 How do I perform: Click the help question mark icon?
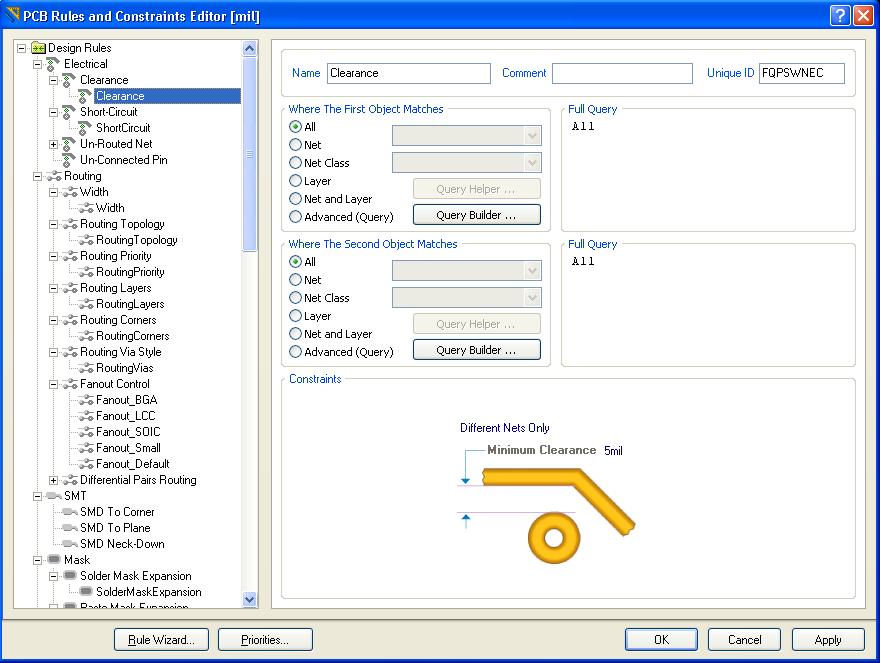click(840, 15)
